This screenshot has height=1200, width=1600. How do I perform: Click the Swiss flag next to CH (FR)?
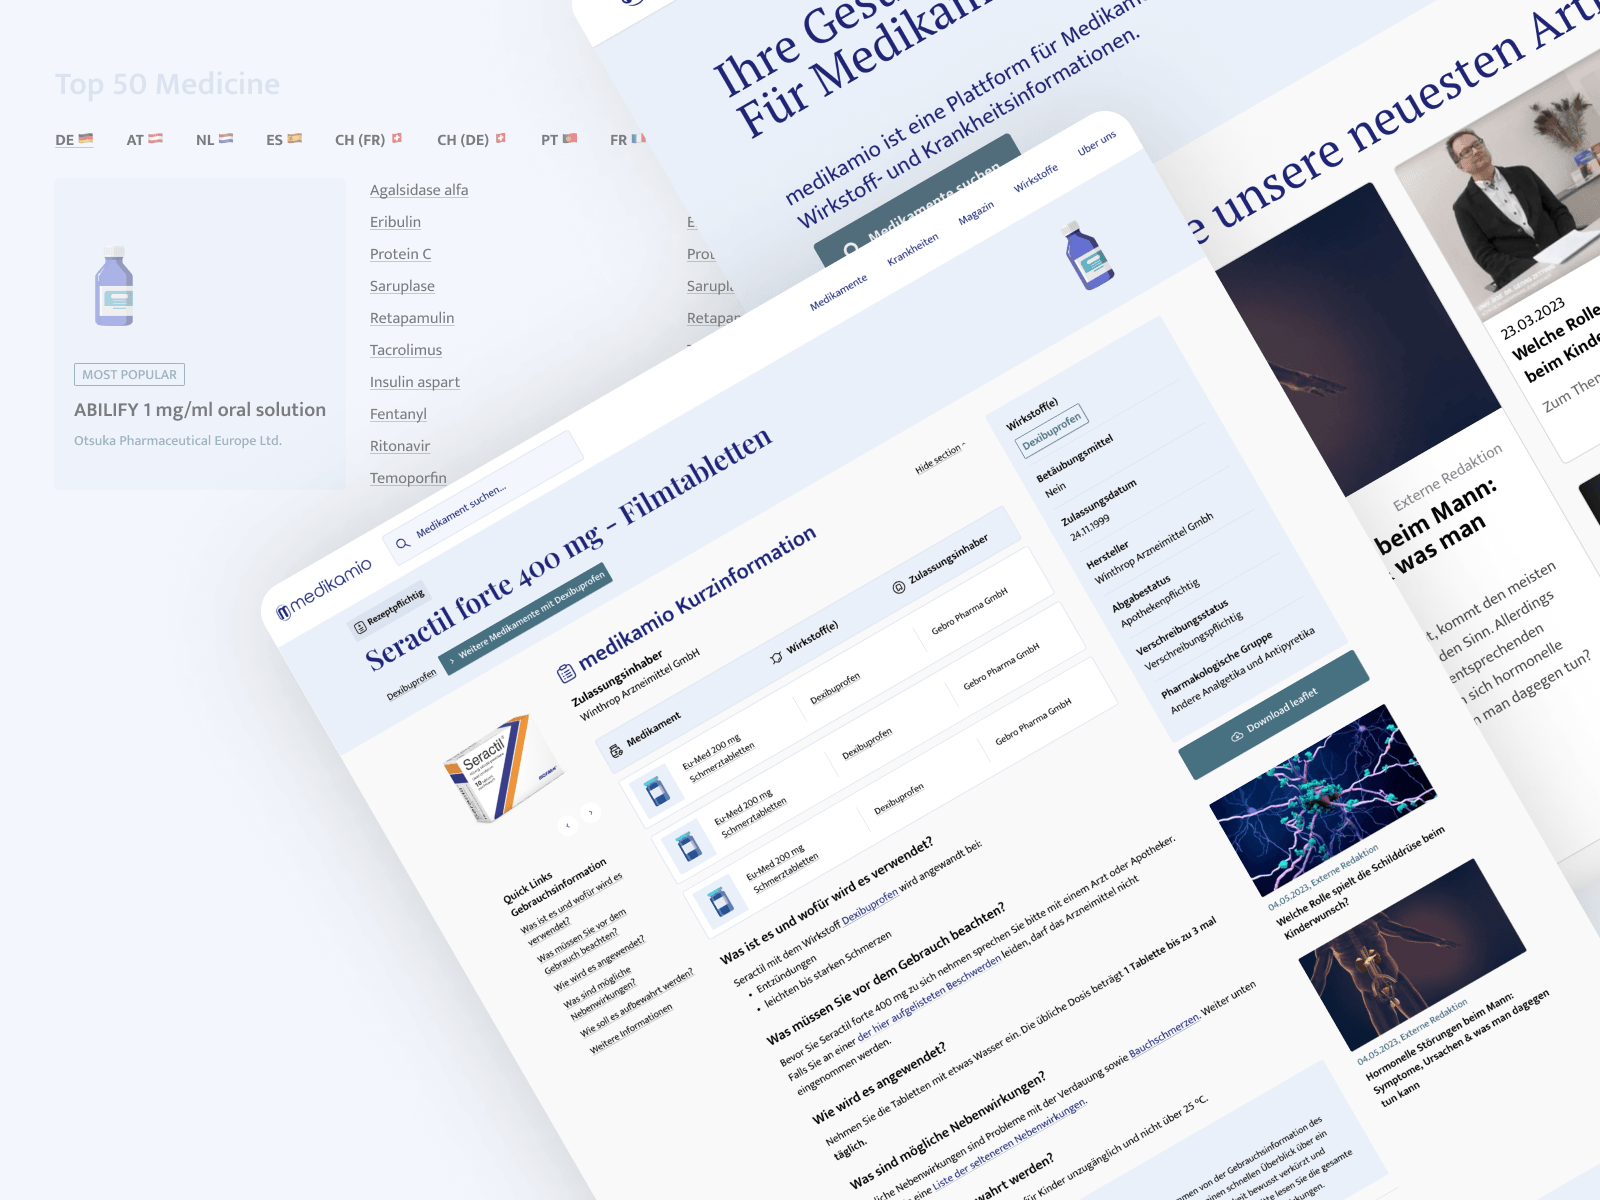tap(397, 138)
